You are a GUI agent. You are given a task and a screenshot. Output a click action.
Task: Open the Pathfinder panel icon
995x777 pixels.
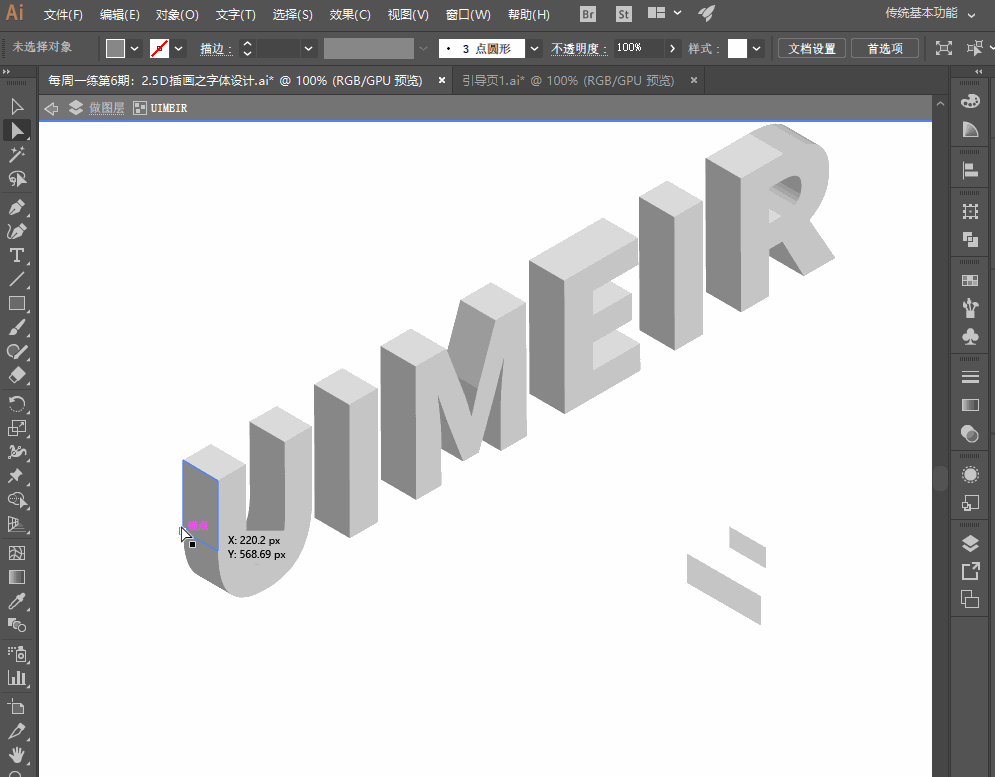[970, 239]
